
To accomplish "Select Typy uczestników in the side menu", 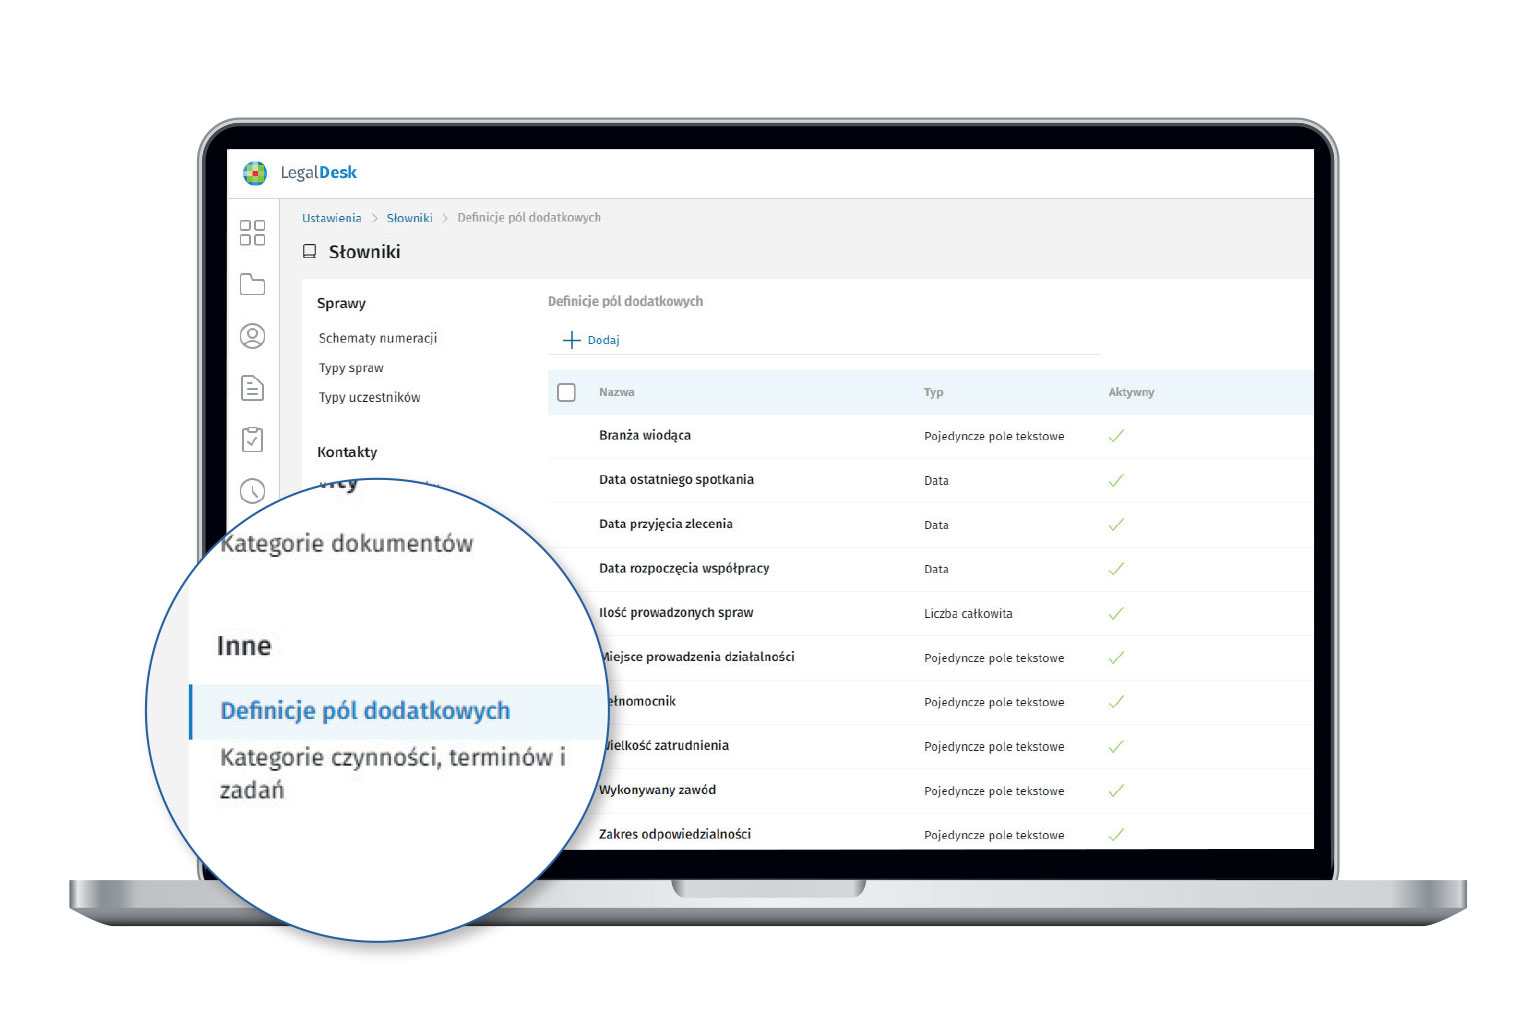I will [369, 397].
